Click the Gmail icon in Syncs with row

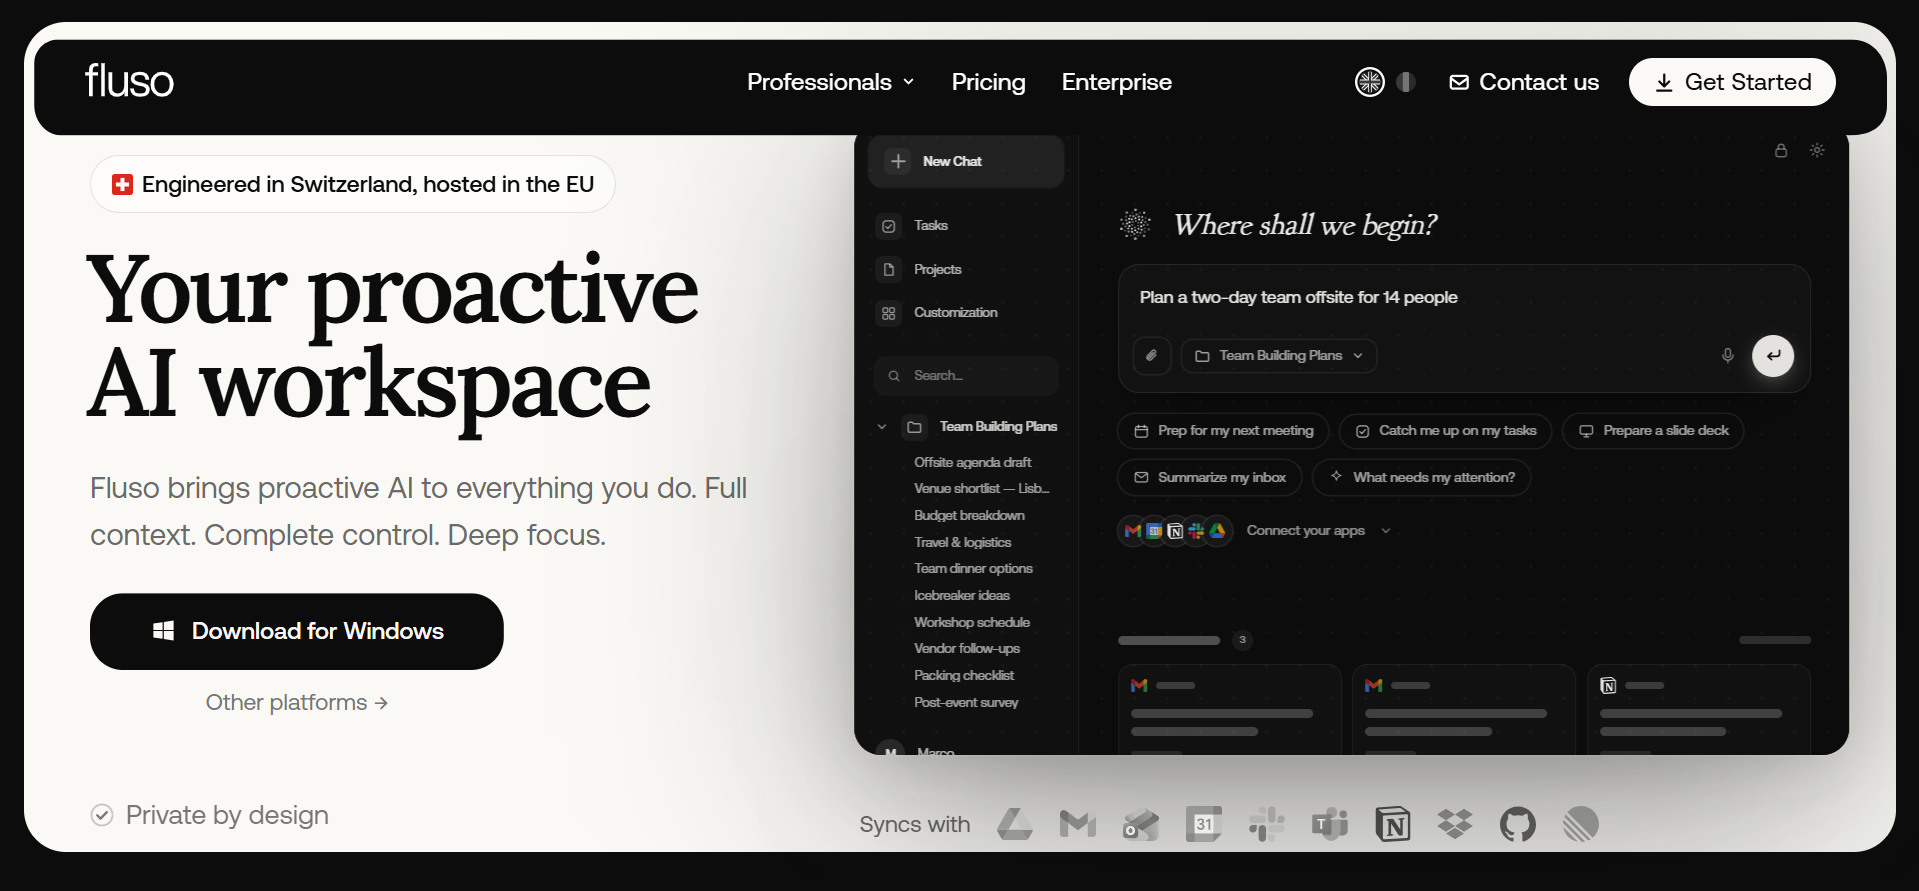[1077, 824]
